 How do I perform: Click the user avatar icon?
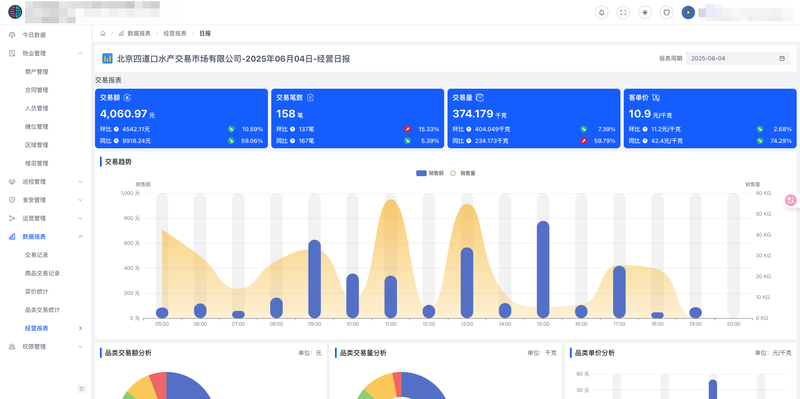pos(688,13)
